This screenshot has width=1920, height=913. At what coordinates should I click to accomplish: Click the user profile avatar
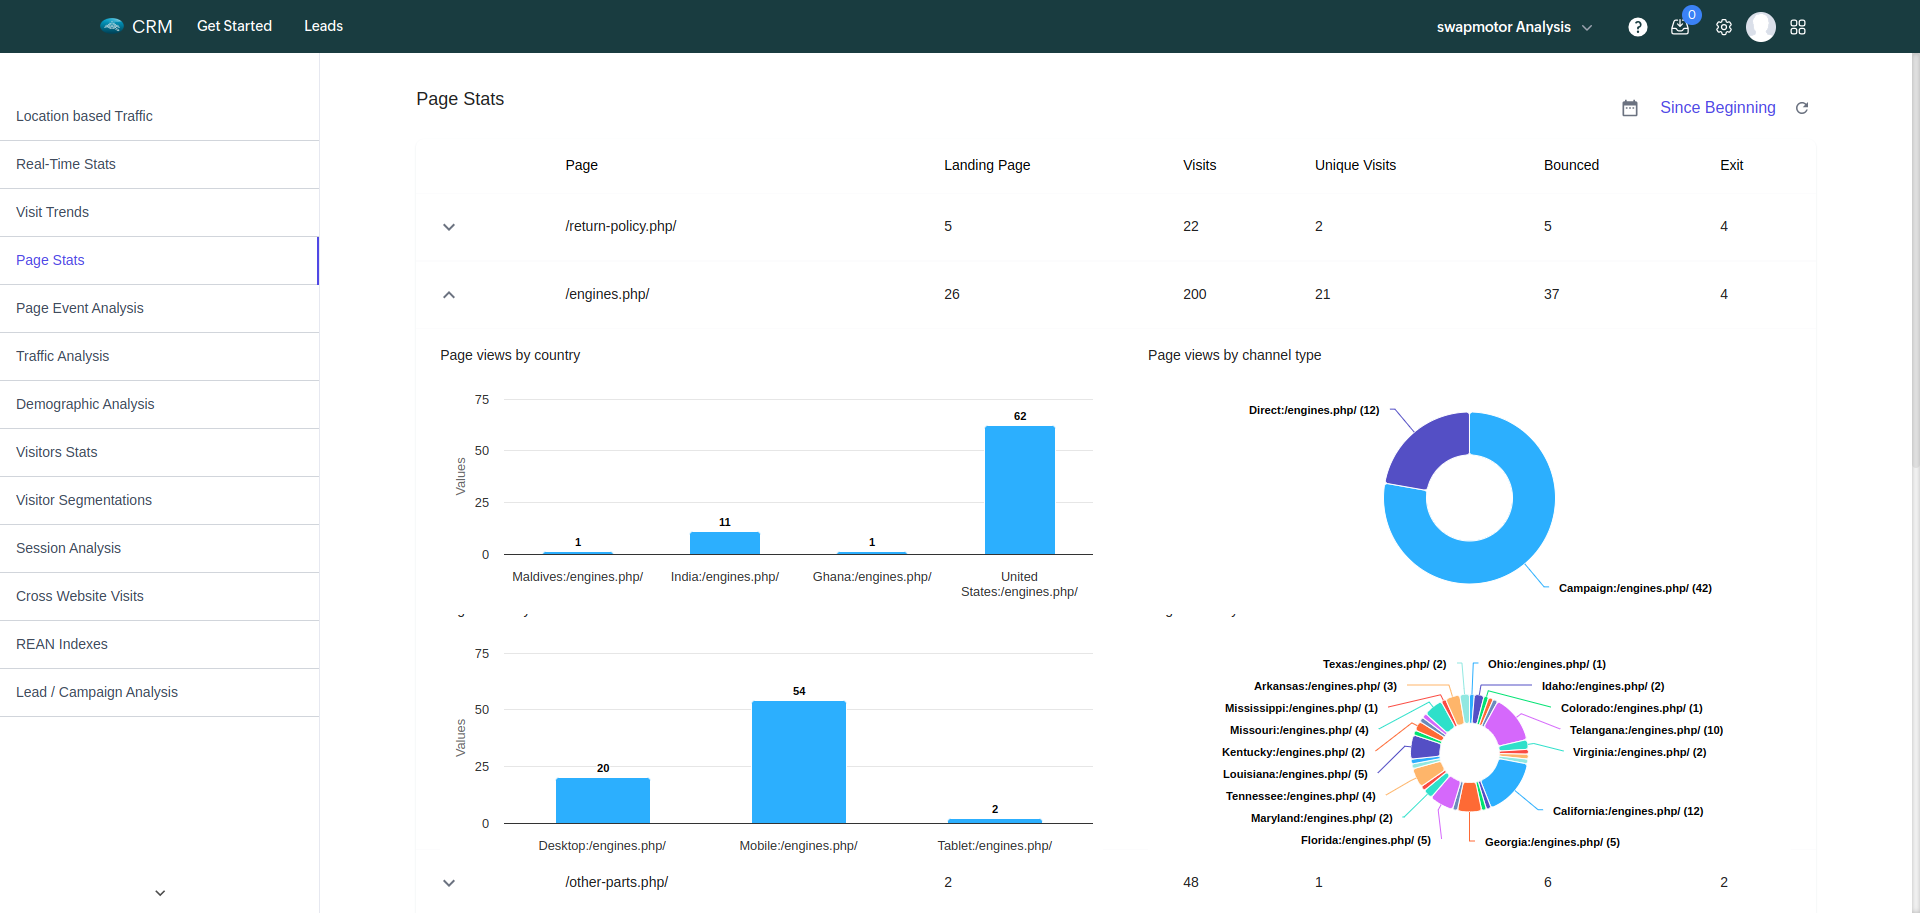click(1761, 27)
